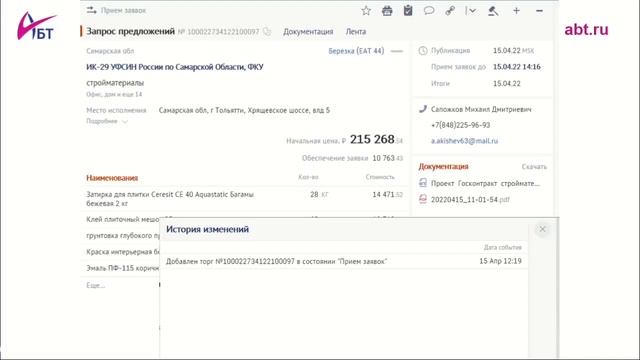Open the 20220415_11-01-54.pdf file
Screen dimensions: 640x360
(470, 200)
